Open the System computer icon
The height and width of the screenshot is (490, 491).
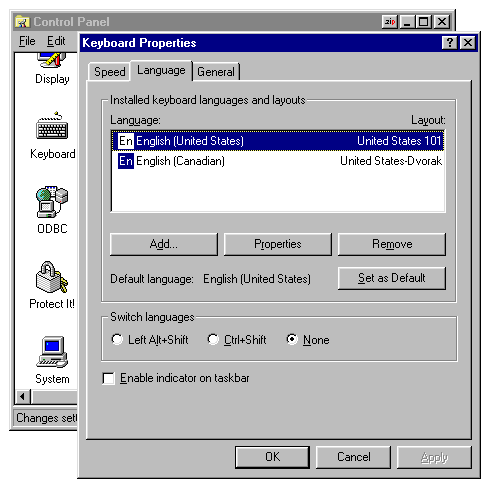pos(52,352)
